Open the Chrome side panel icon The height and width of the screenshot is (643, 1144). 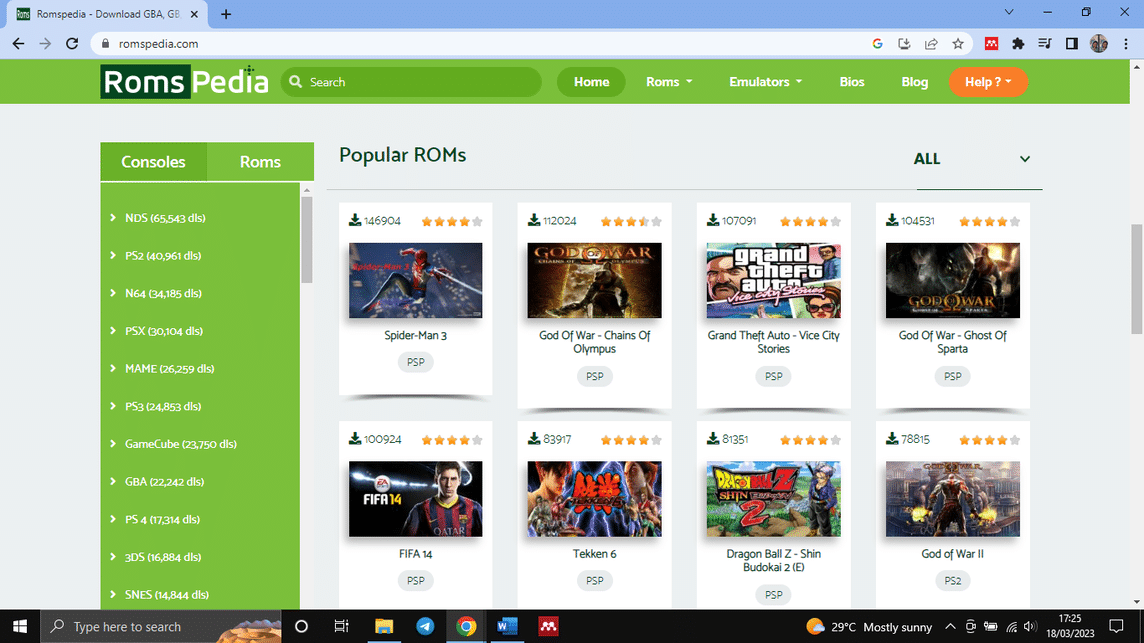pos(1072,44)
